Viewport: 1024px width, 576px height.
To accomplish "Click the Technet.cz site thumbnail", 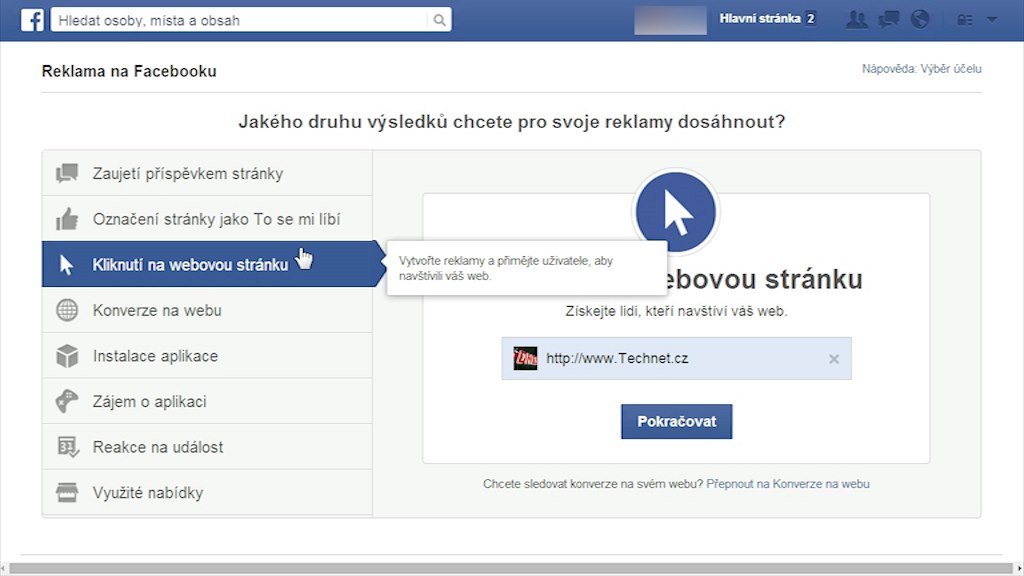I will coord(525,358).
